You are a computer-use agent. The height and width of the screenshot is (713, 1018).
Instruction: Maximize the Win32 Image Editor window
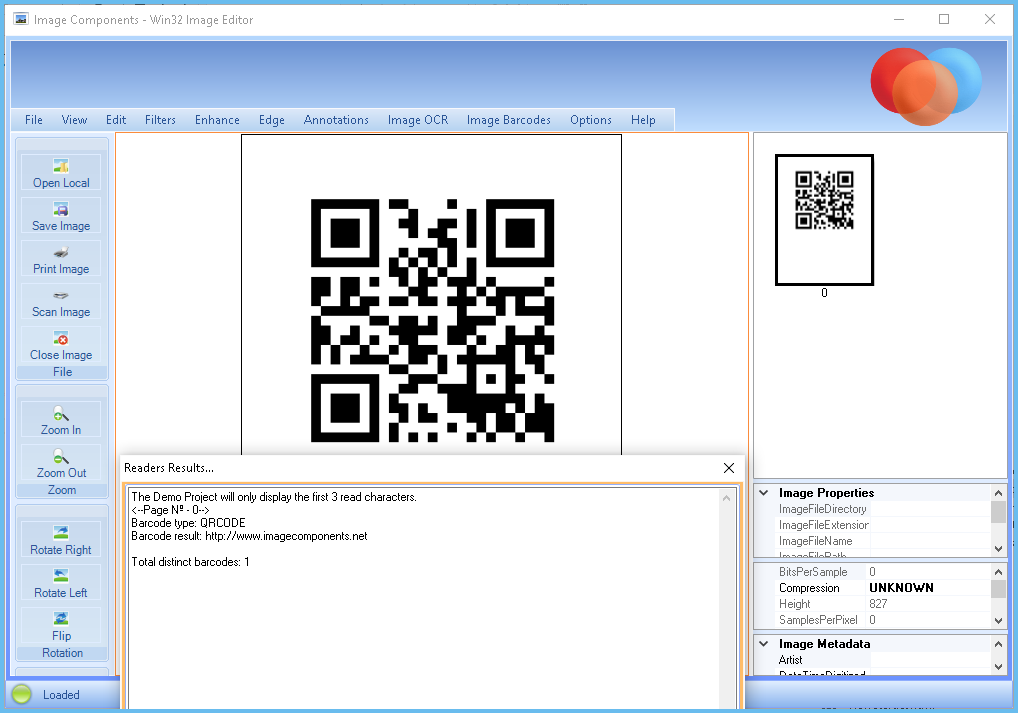coord(944,19)
